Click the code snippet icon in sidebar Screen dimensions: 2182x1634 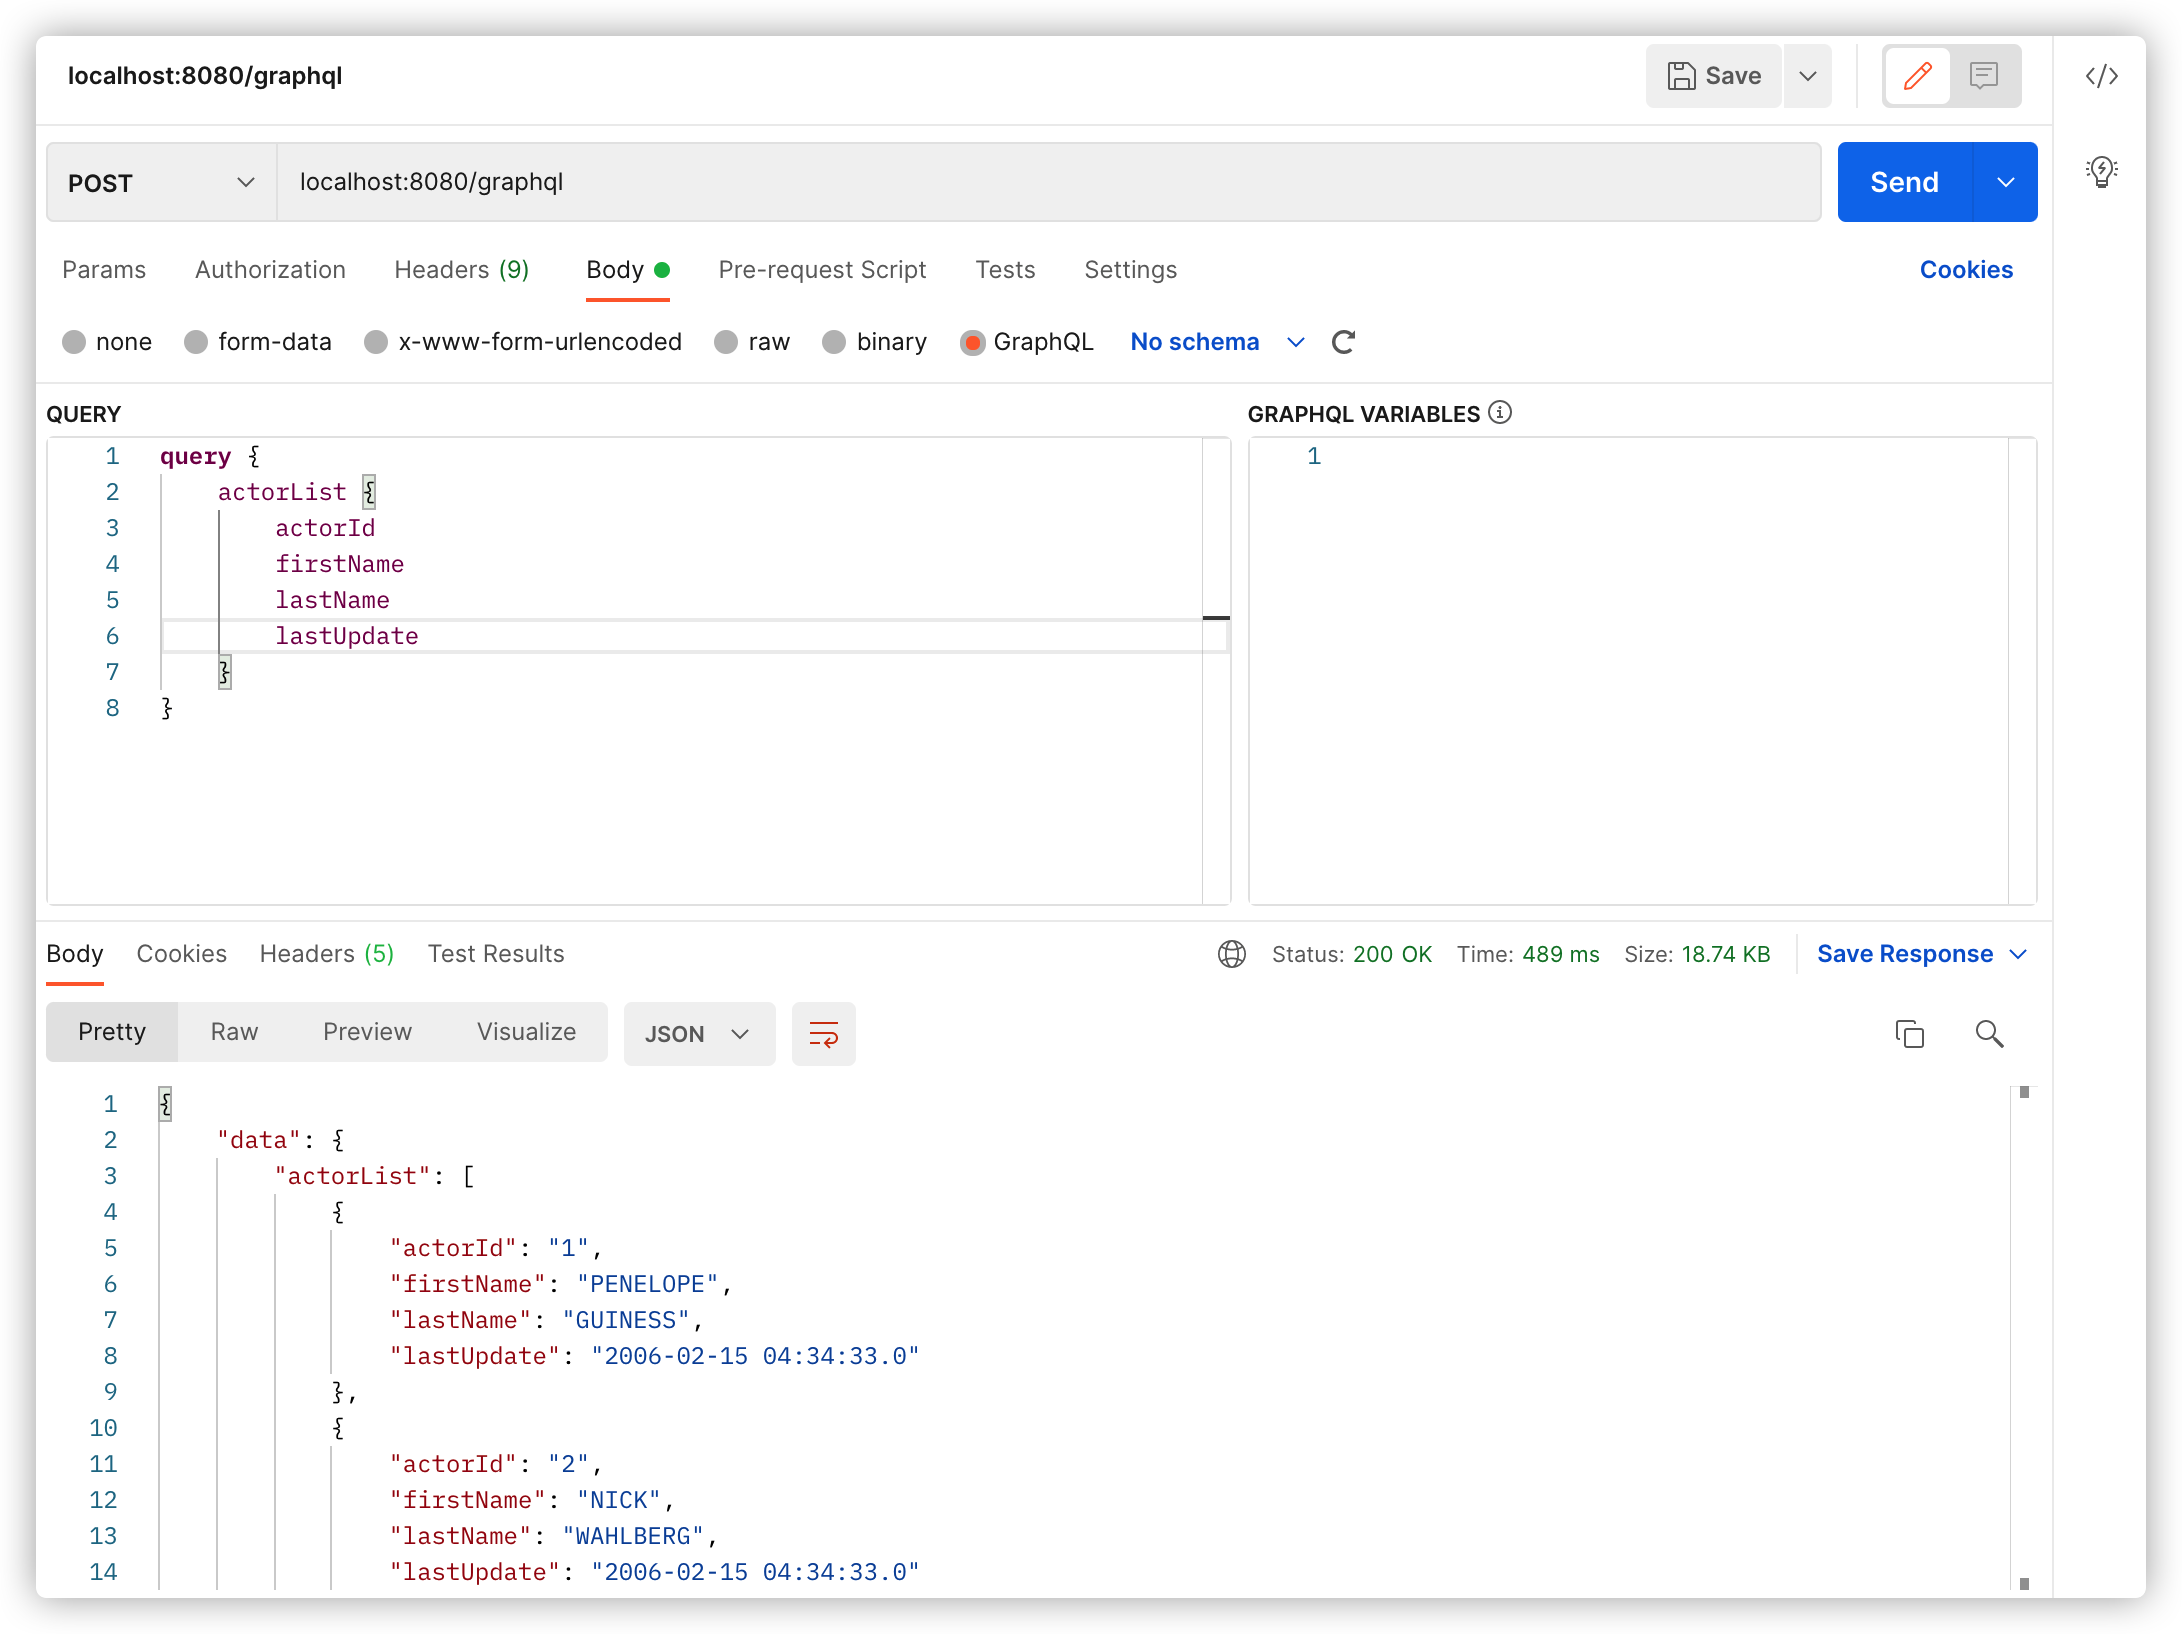click(x=2101, y=76)
